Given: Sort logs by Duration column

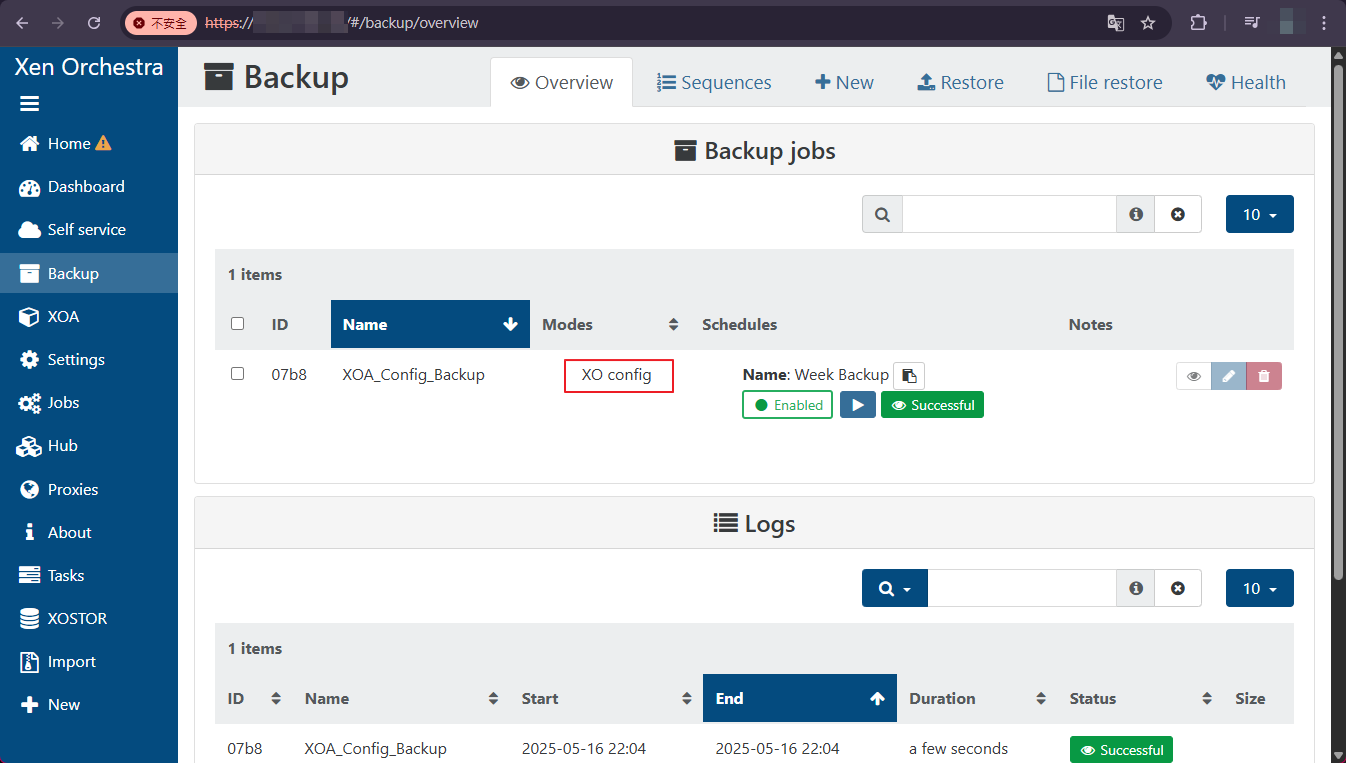Looking at the screenshot, I should pos(976,699).
